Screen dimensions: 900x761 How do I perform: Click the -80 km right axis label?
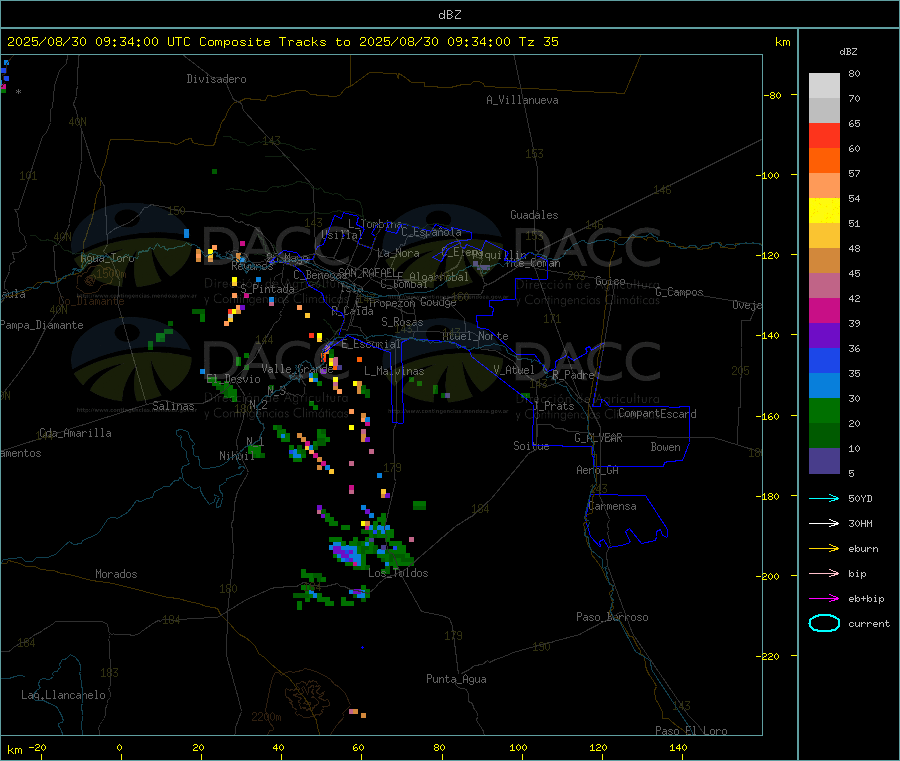[772, 95]
